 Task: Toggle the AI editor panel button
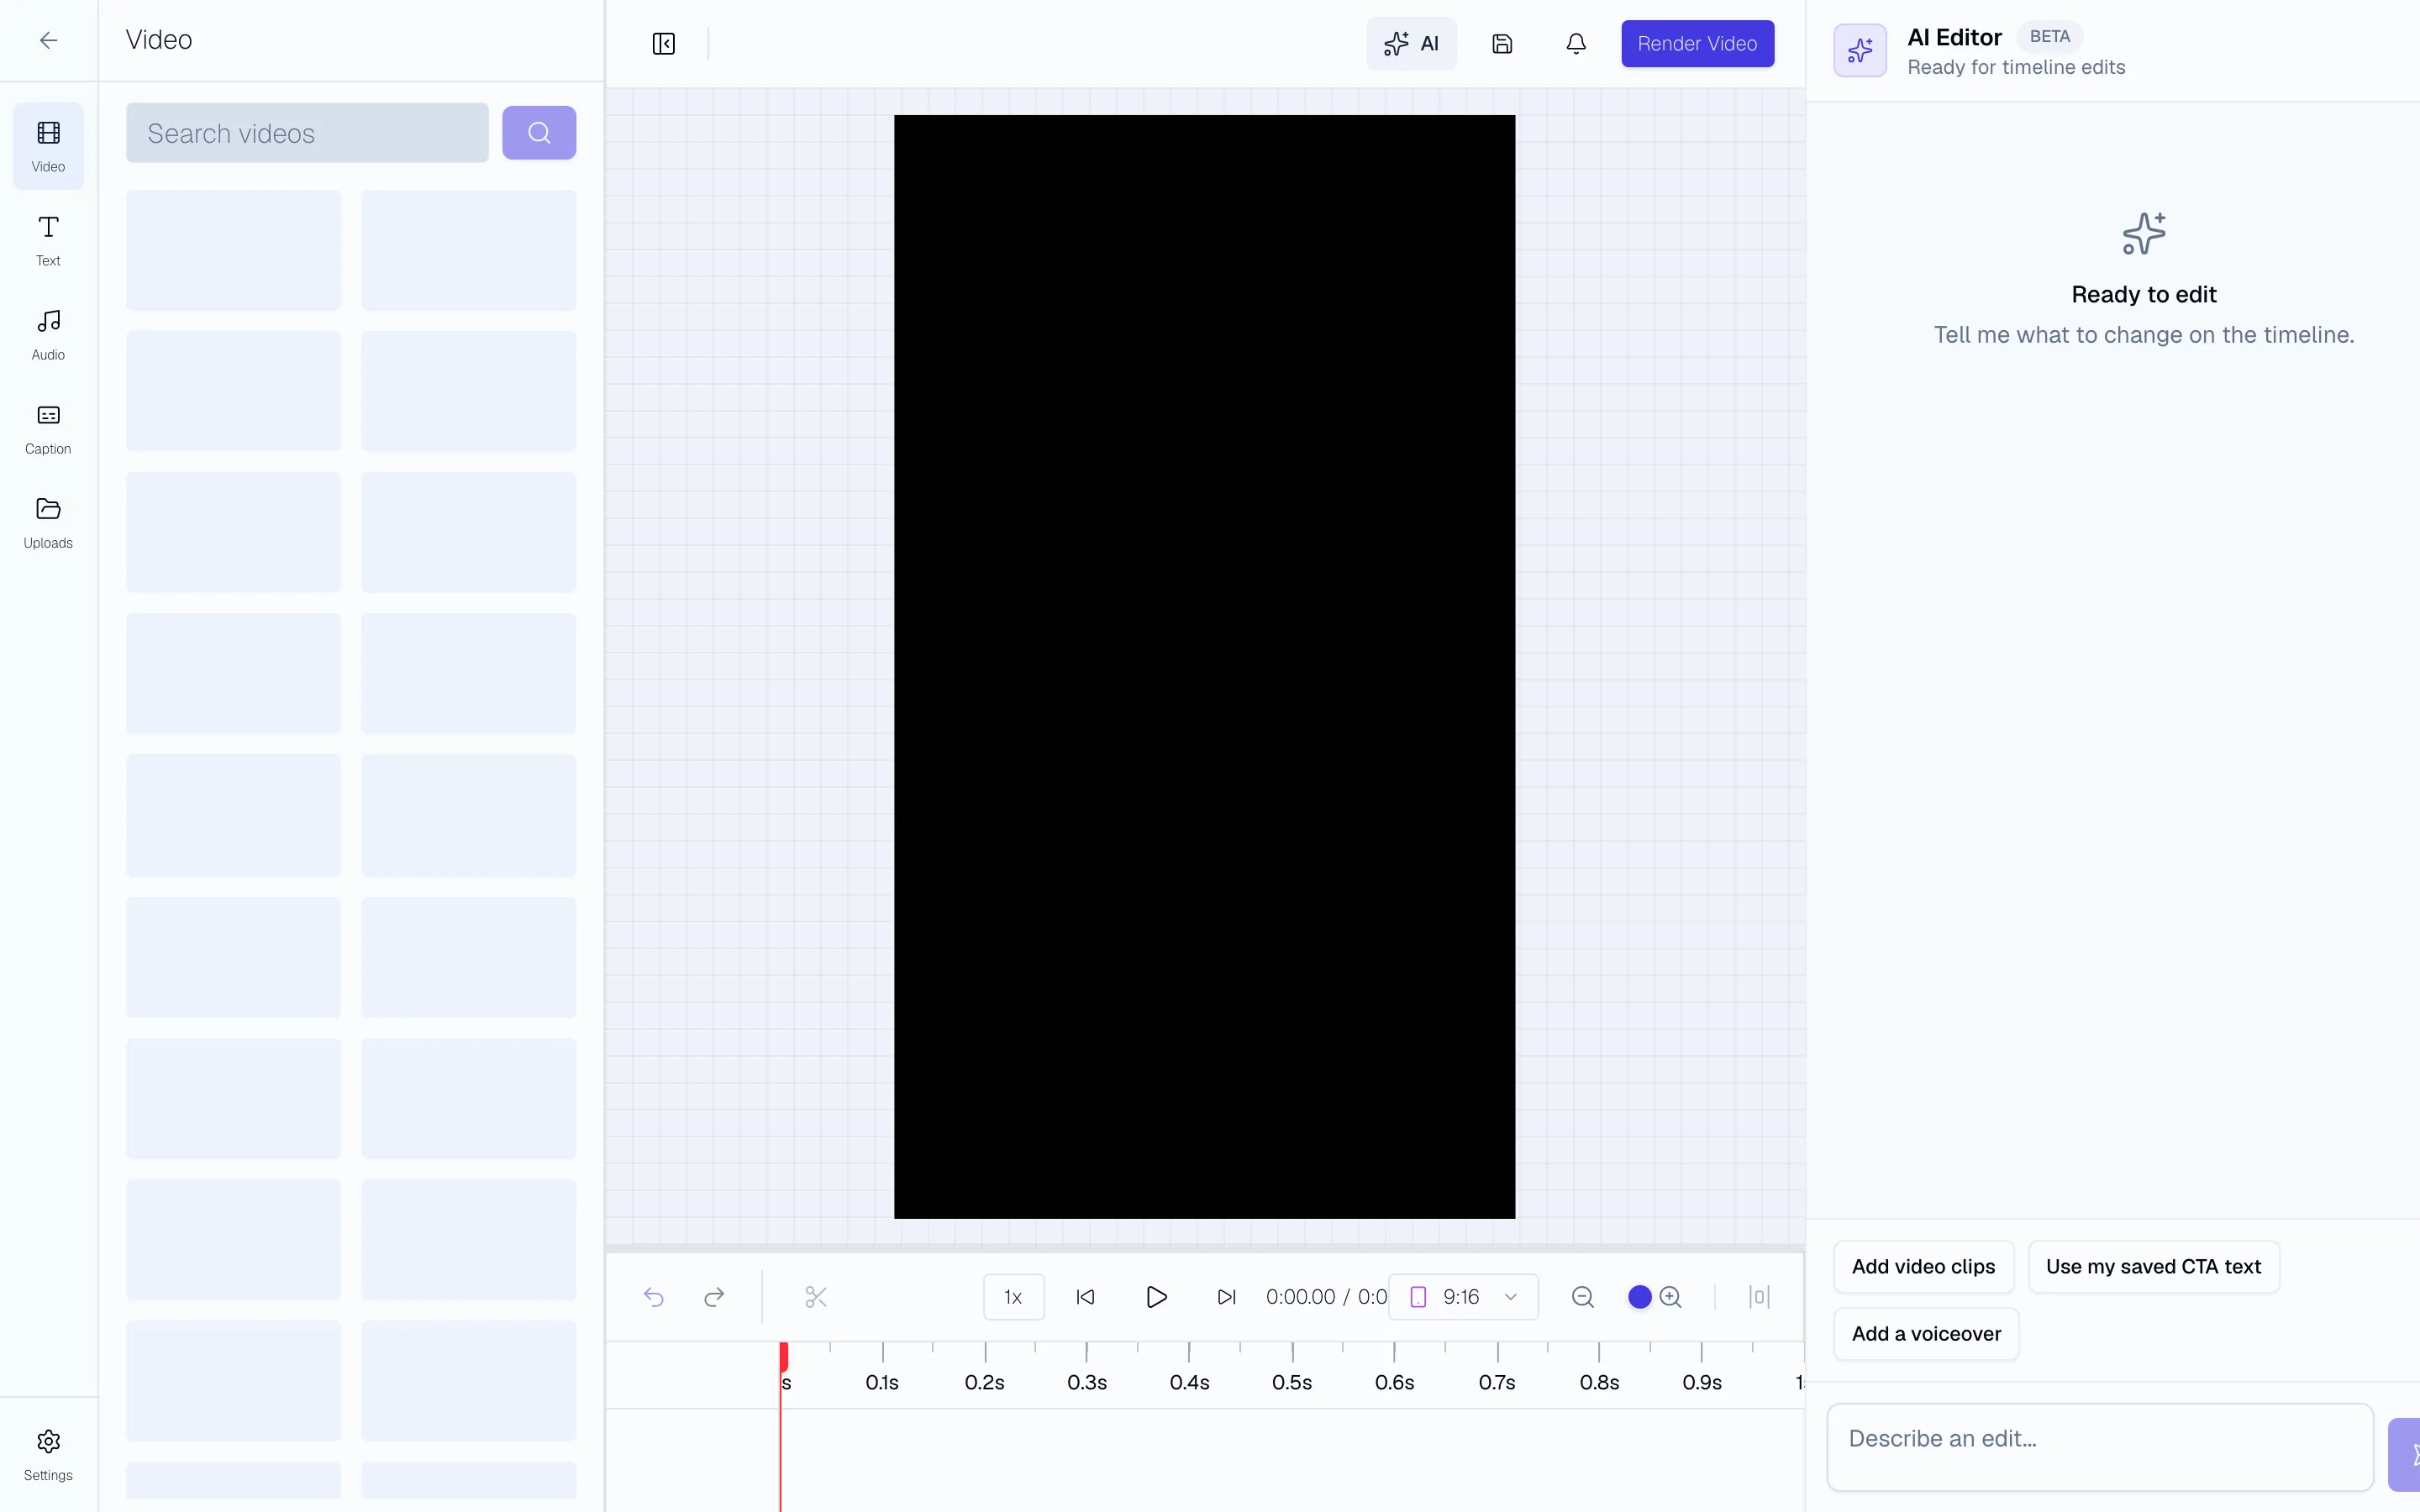(1411, 44)
